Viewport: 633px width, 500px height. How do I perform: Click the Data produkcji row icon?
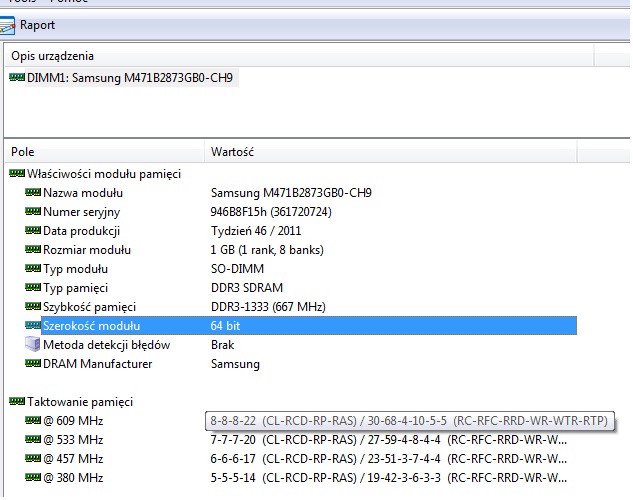click(x=33, y=230)
